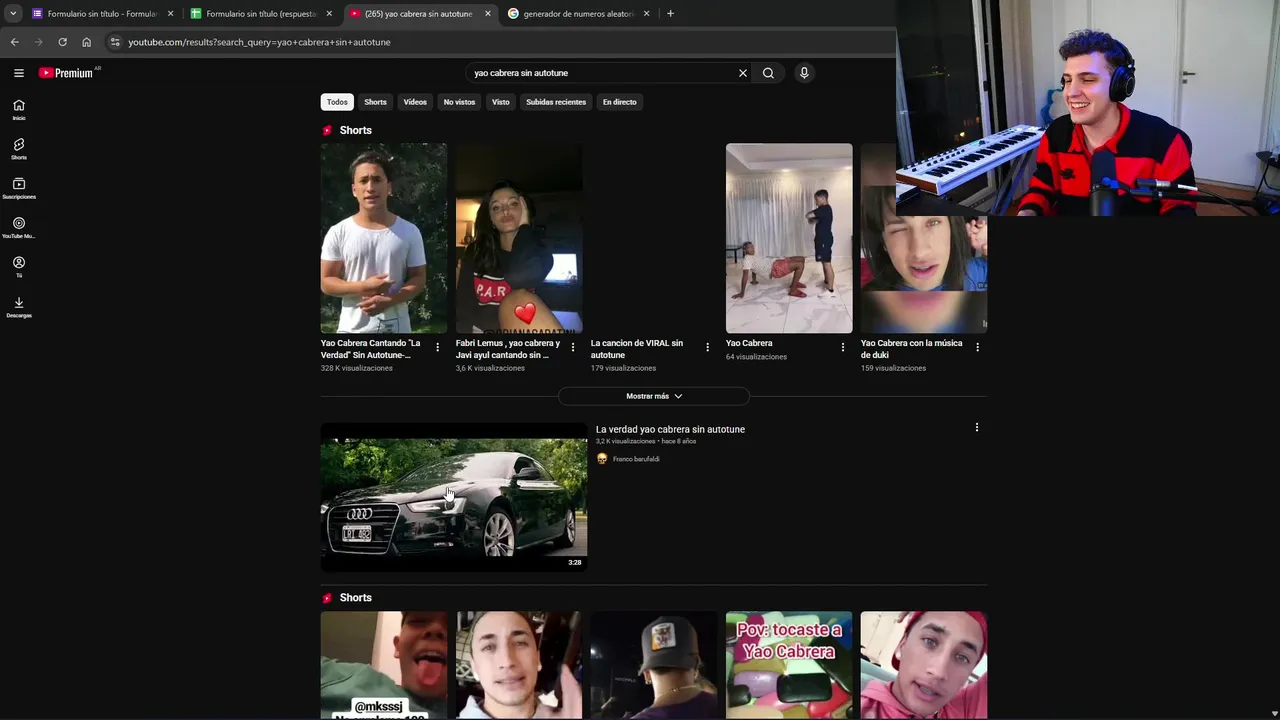
Task: Open options for 'La verdad yao cabrera sin autotune' video
Action: click(x=977, y=427)
